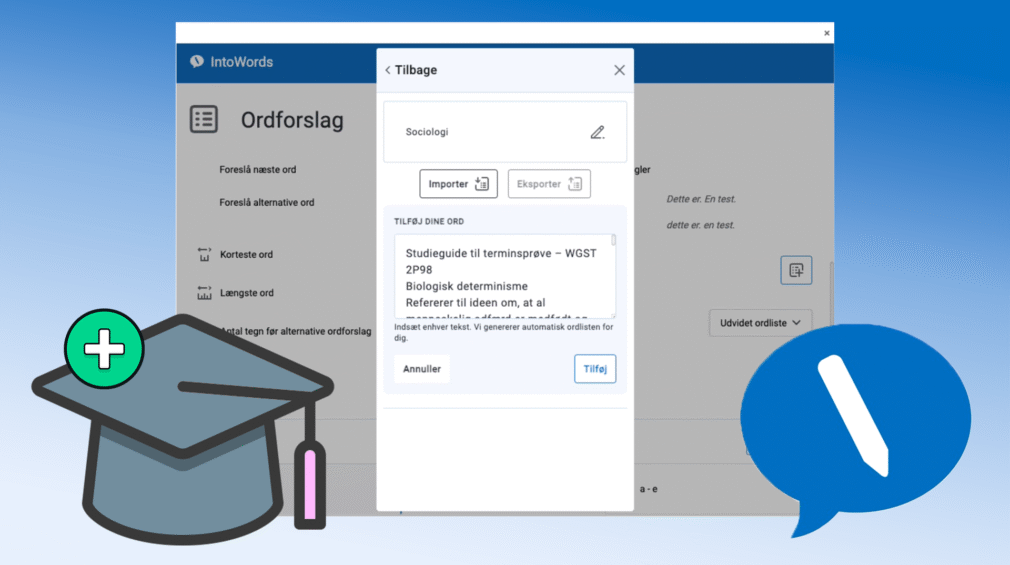Open the Udvidet ordliste dropdown
This screenshot has height=565, width=1010.
coord(760,323)
